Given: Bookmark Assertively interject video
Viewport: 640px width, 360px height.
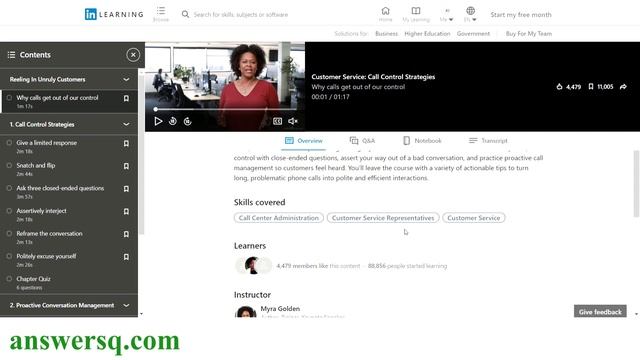Looking at the screenshot, I should coord(127,211).
